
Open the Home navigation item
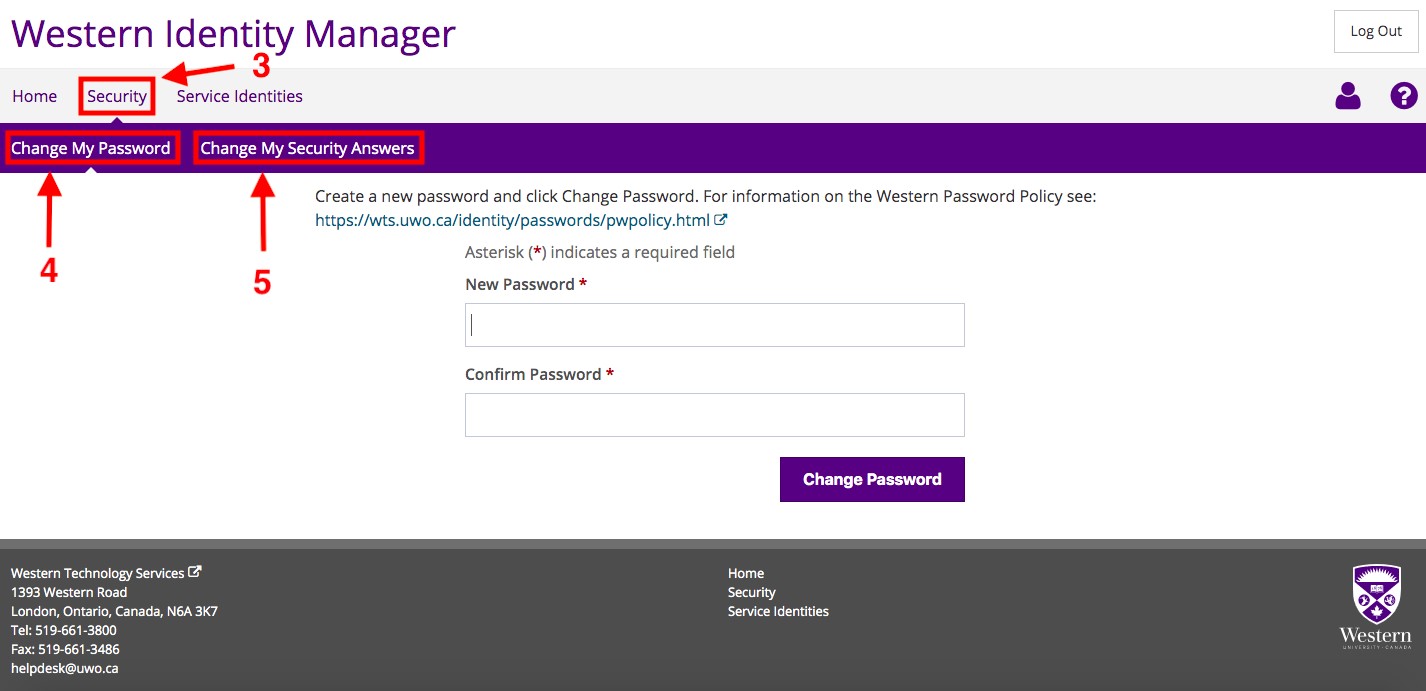34,96
